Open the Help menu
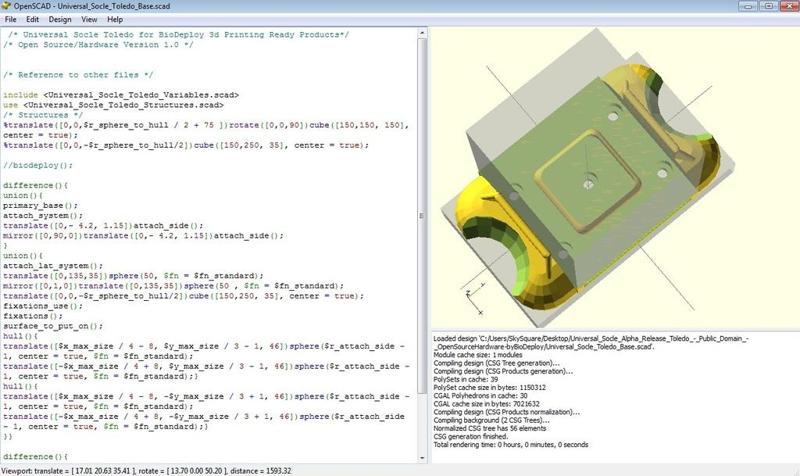This screenshot has height=476, width=800. [x=115, y=19]
